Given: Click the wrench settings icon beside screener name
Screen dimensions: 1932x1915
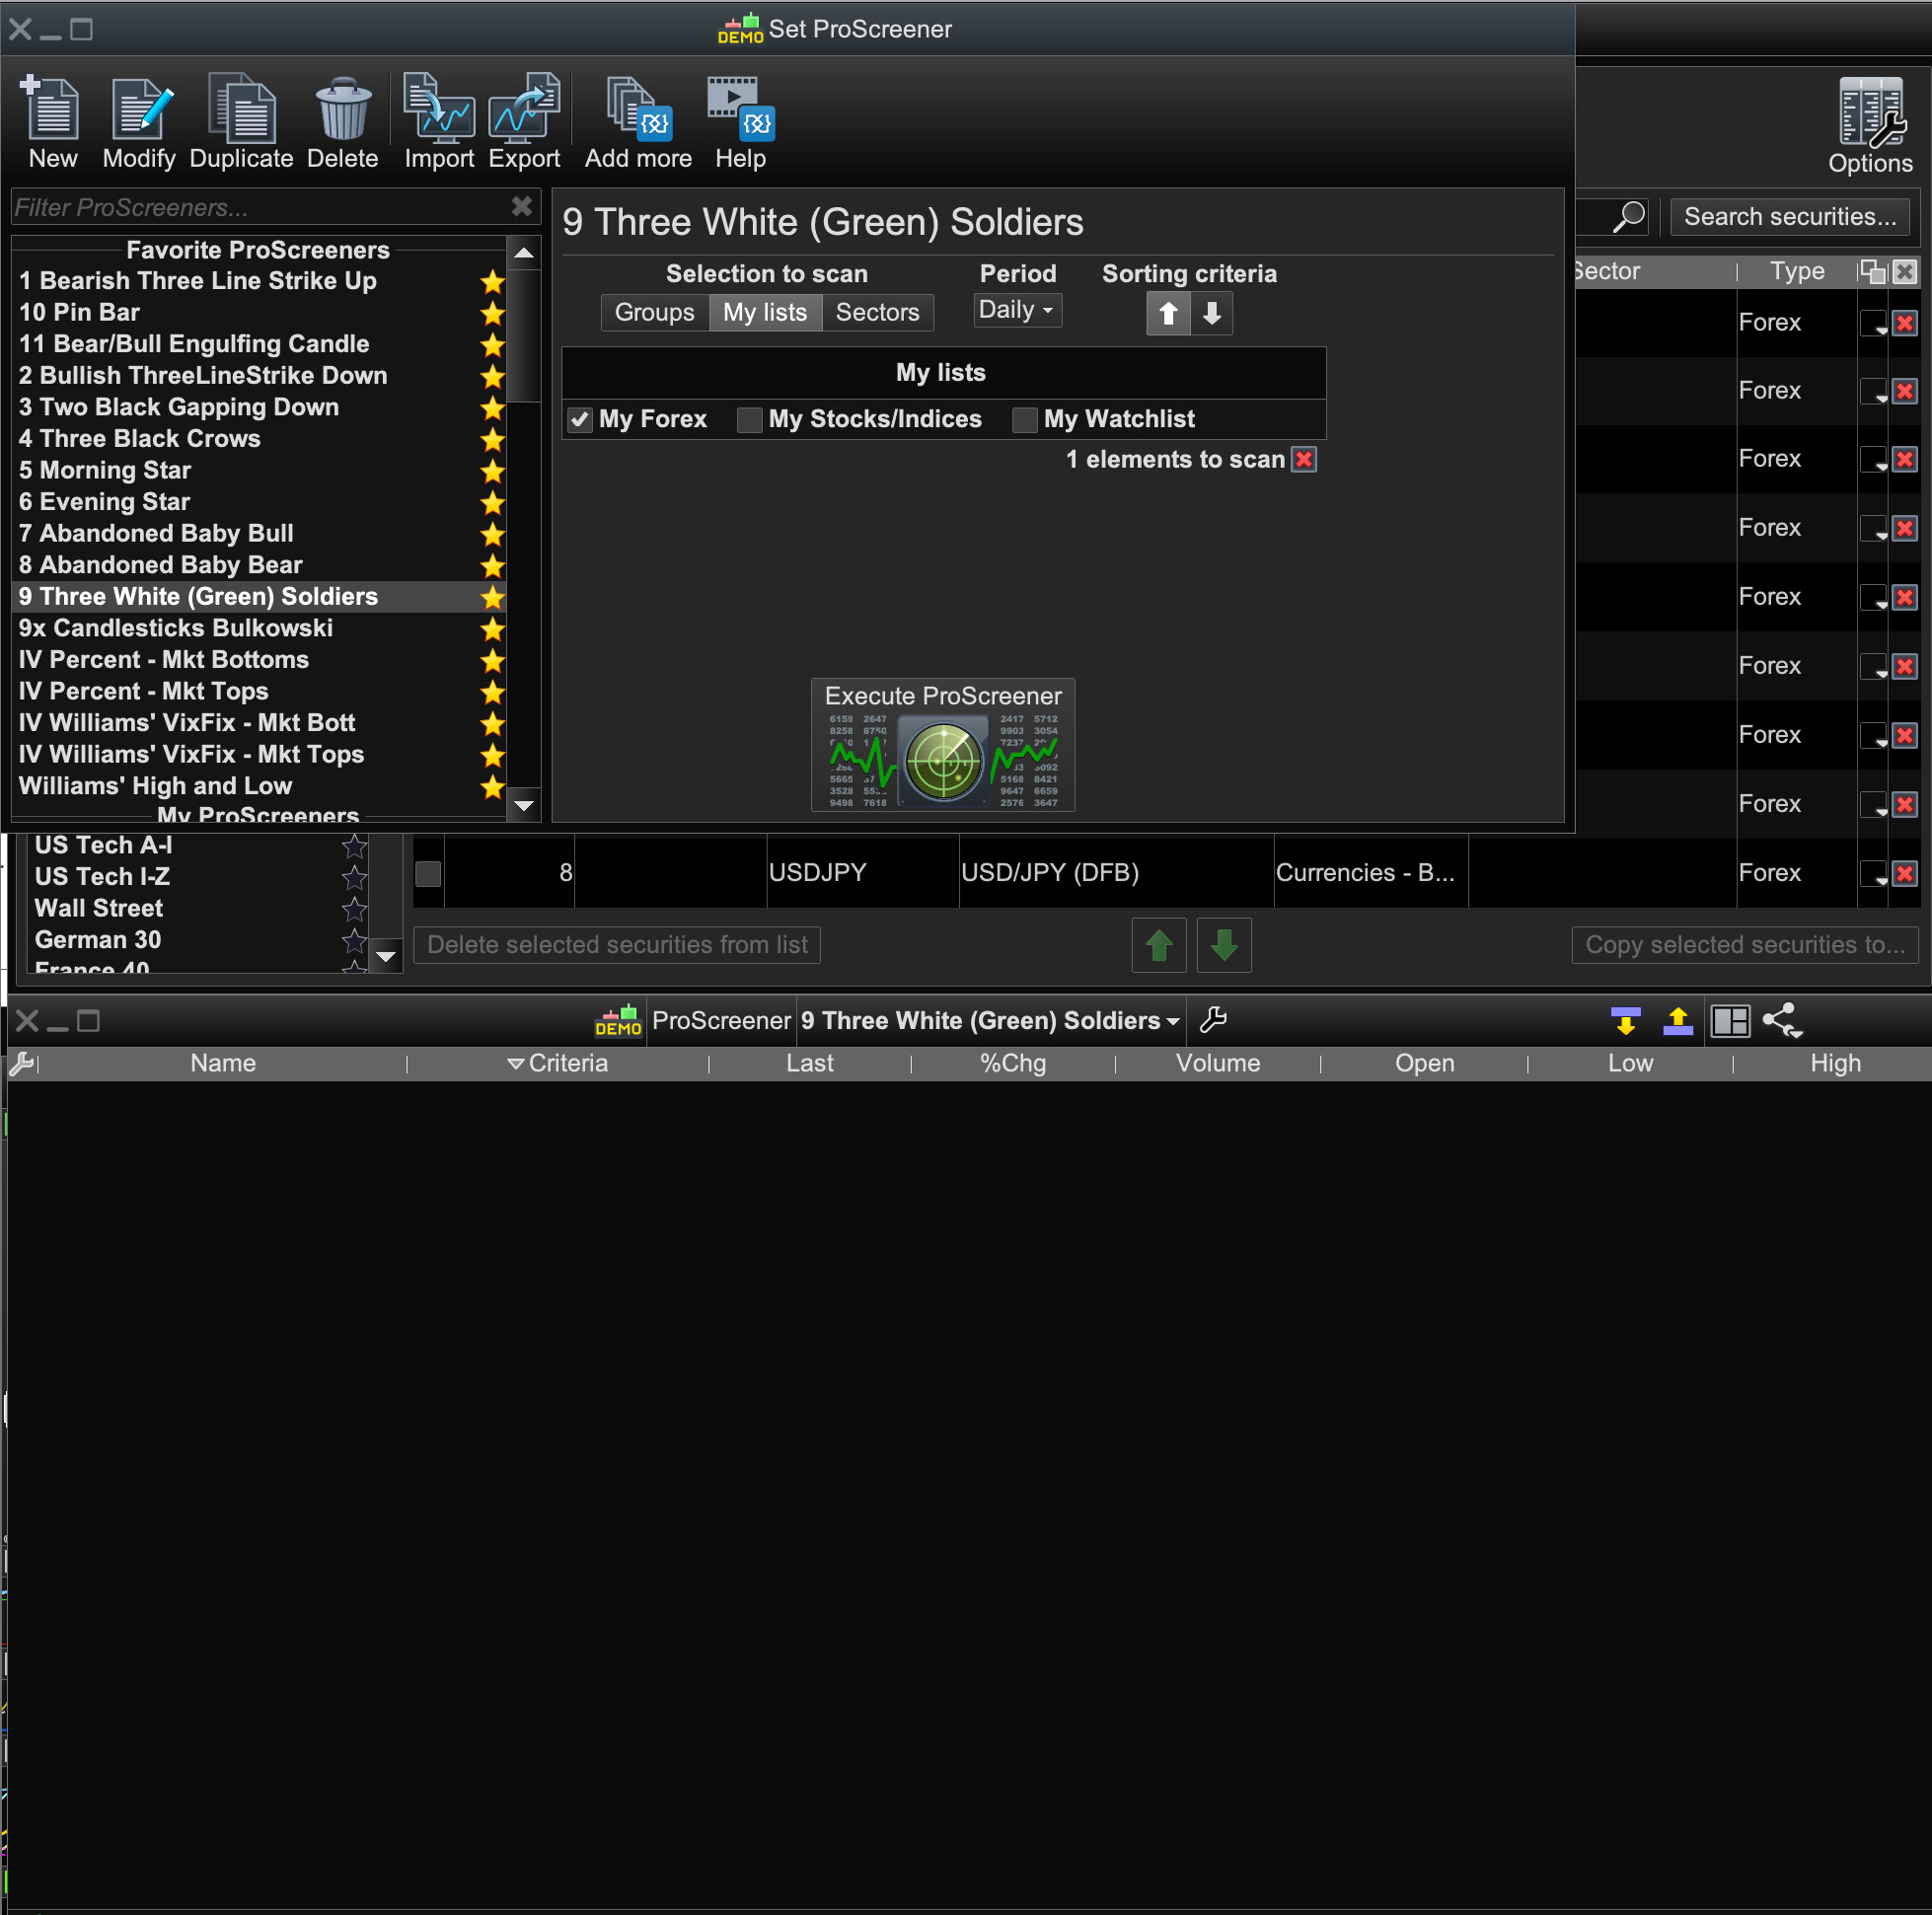Looking at the screenshot, I should [1212, 1021].
